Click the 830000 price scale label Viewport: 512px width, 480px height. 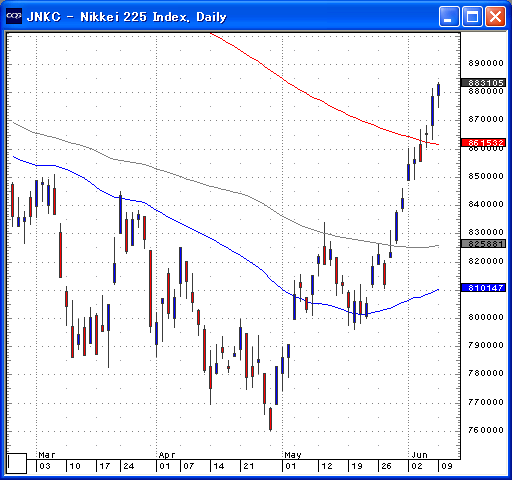(486, 232)
